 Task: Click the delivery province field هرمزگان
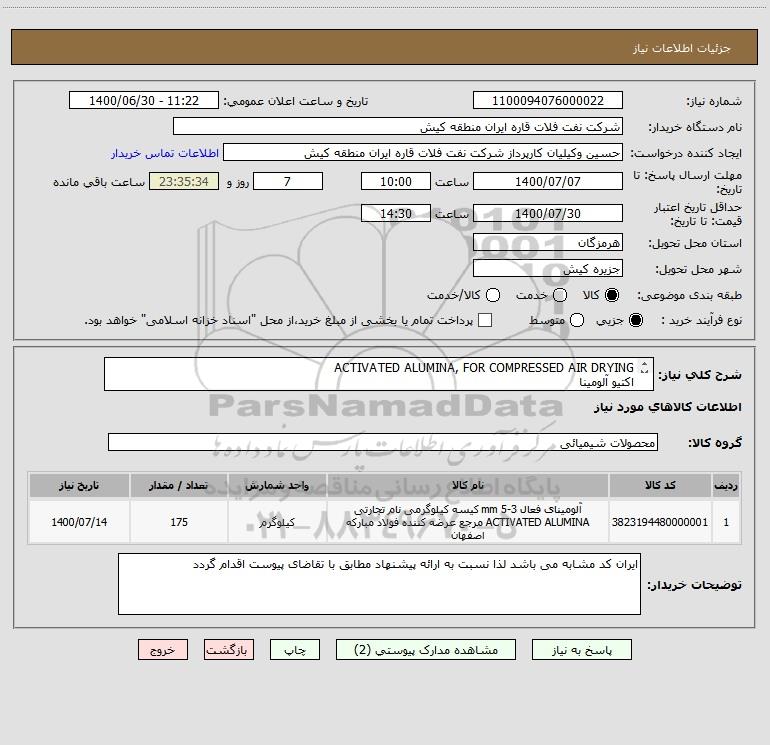(548, 242)
